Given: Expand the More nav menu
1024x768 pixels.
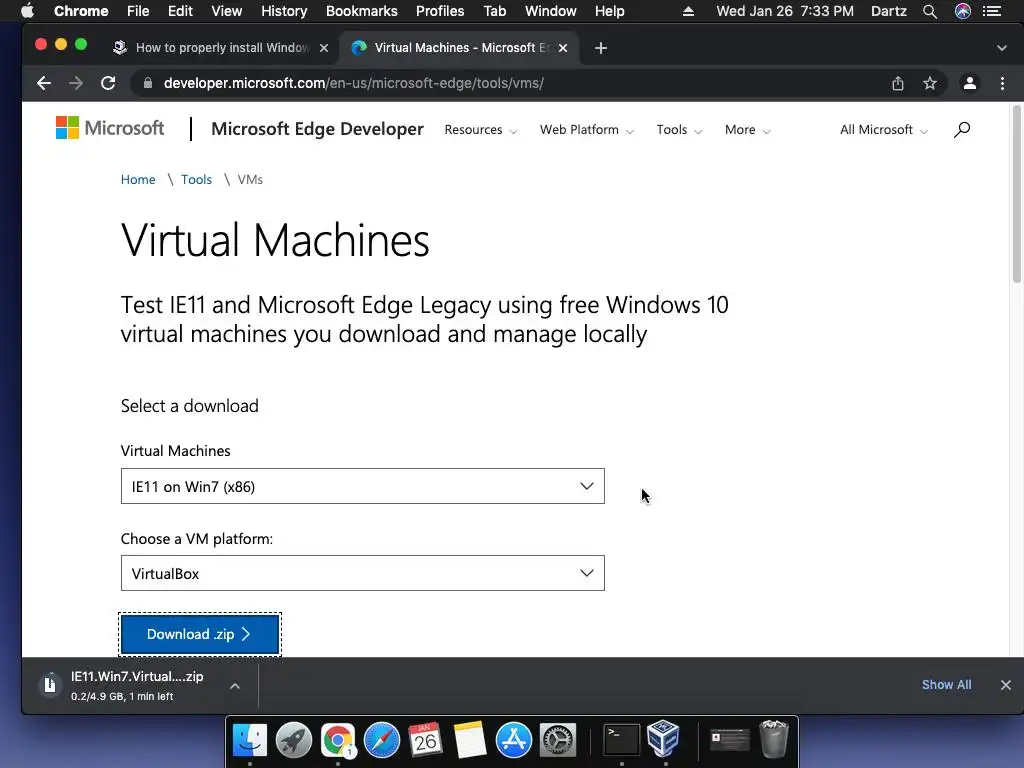Looking at the screenshot, I should [748, 129].
